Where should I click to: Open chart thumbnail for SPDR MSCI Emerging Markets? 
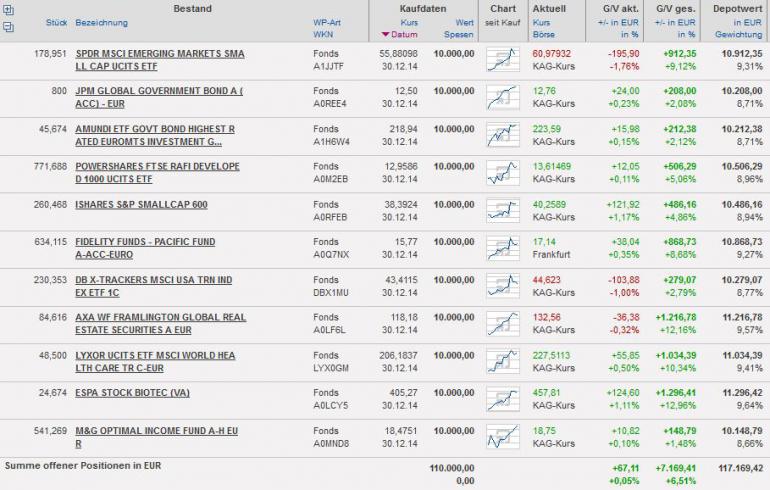coord(503,60)
